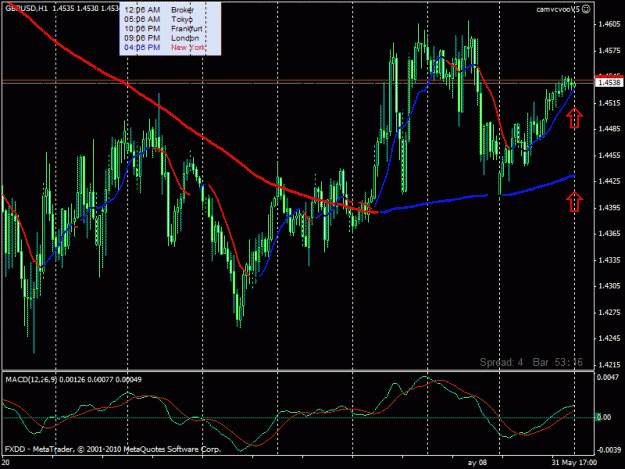Viewport: 625px width, 469px height.
Task: Click the 1.4425 price scale label
Action: [609, 181]
